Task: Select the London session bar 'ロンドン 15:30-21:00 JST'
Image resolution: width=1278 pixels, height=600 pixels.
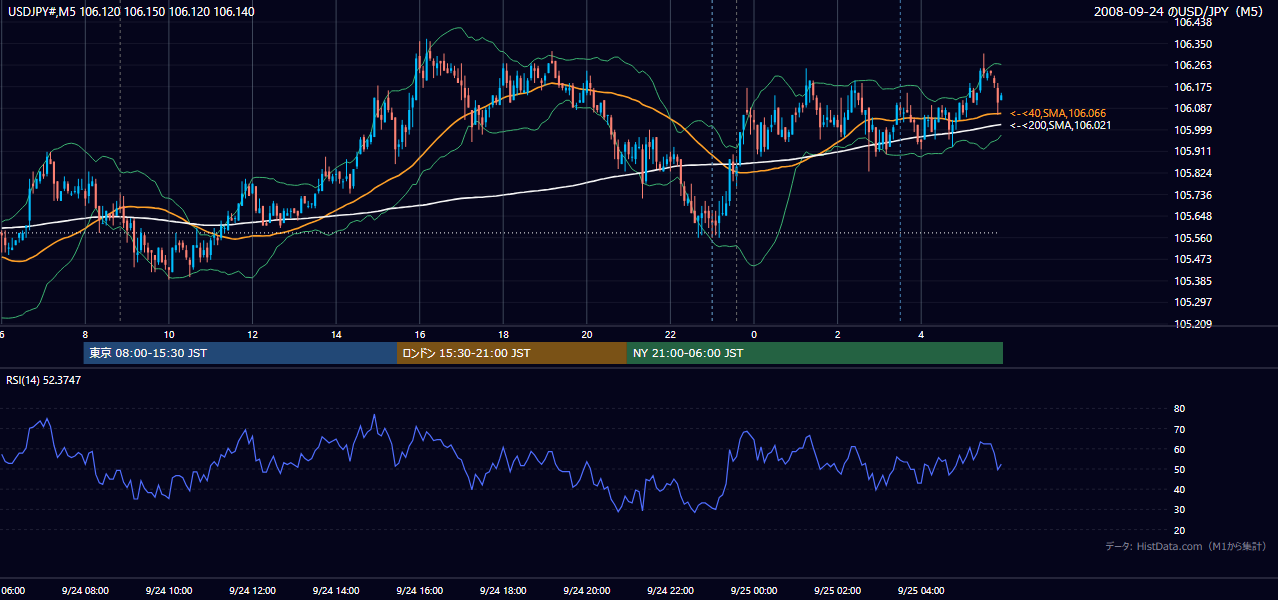Action: [x=512, y=353]
